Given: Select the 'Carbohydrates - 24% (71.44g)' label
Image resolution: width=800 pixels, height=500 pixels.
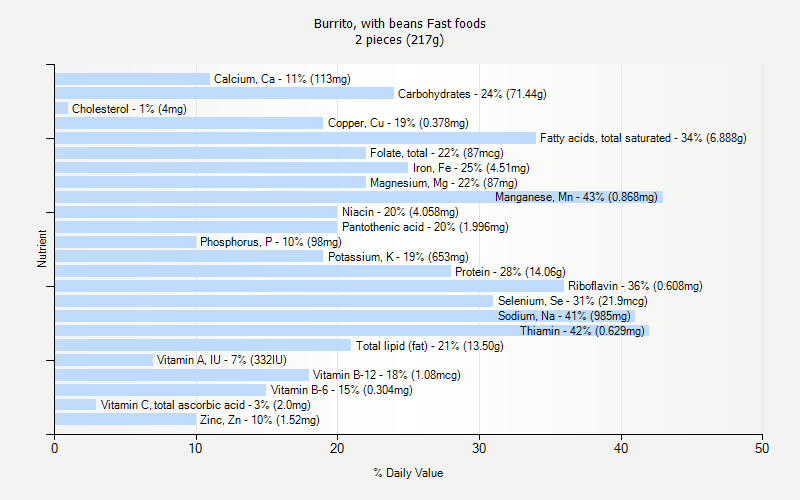Looking at the screenshot, I should coord(472,94).
